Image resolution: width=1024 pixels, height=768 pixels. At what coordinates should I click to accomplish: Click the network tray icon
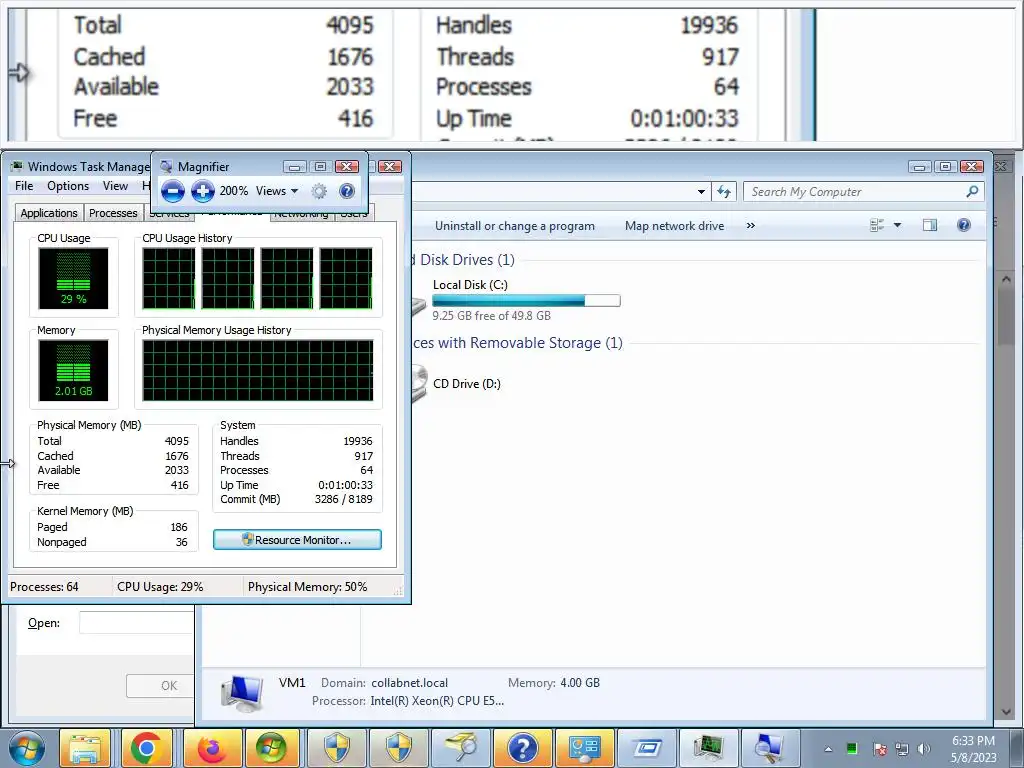coord(902,749)
